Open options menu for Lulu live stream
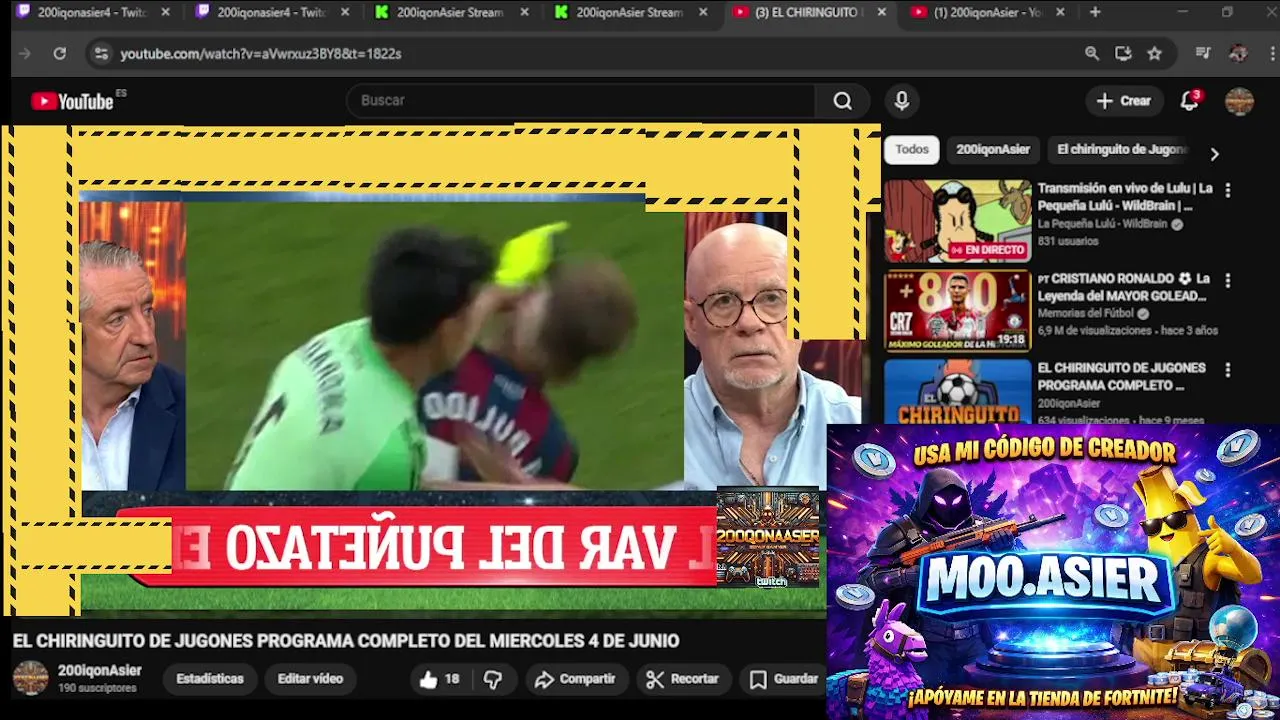Screen dimensions: 1280x720 (x=1228, y=190)
